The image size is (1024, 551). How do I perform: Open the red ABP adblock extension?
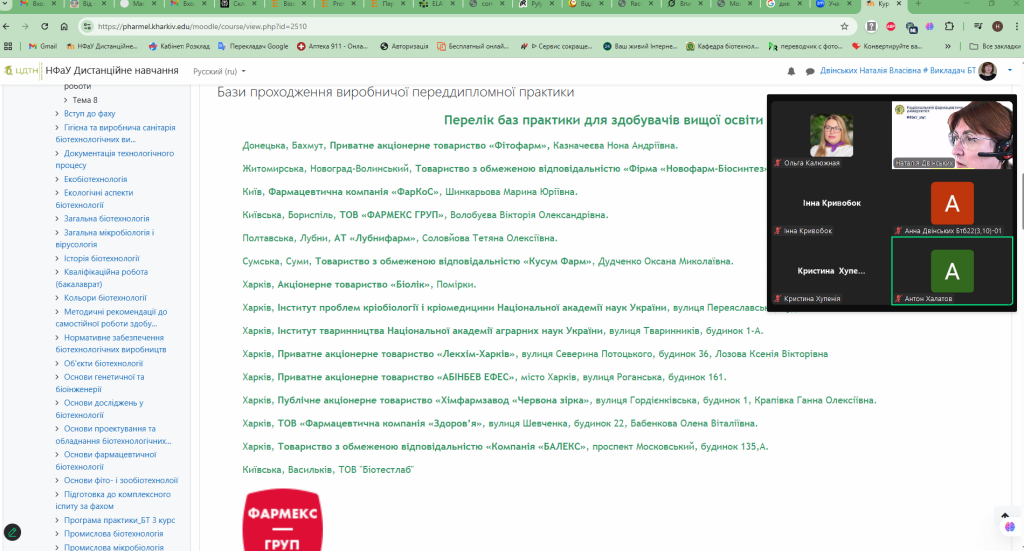[891, 27]
